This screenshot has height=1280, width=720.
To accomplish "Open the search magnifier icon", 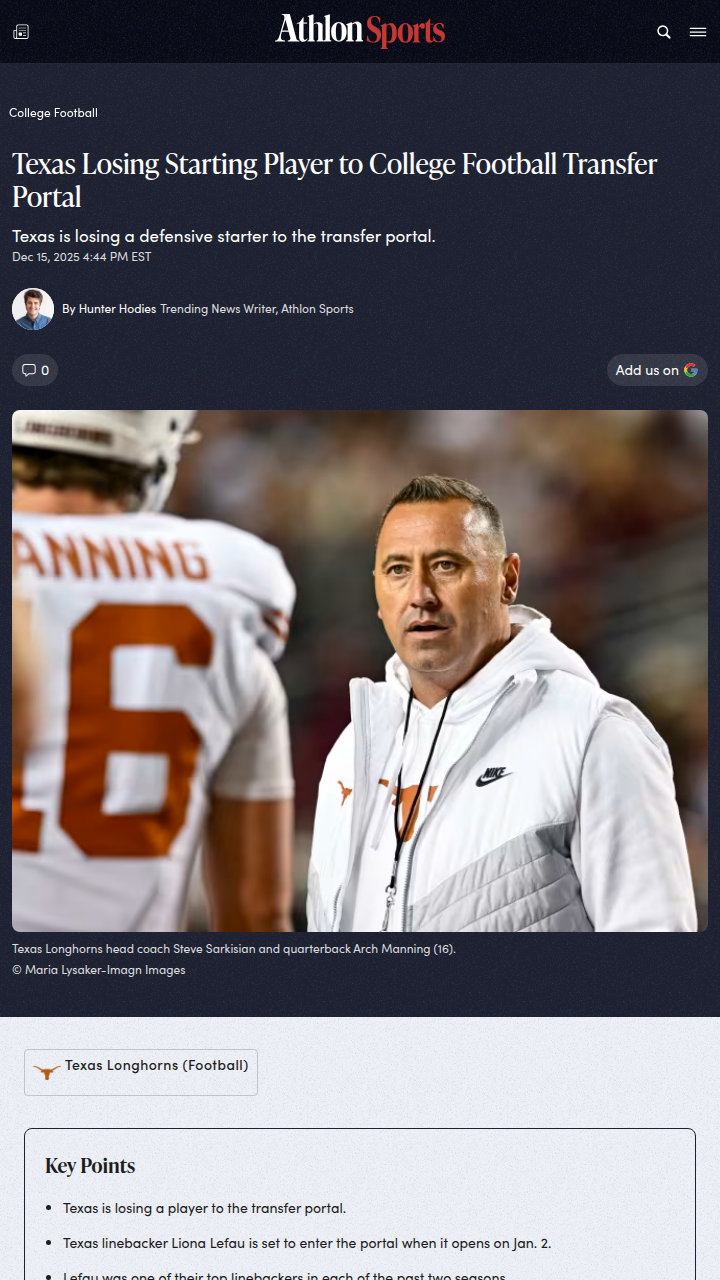I will (664, 32).
